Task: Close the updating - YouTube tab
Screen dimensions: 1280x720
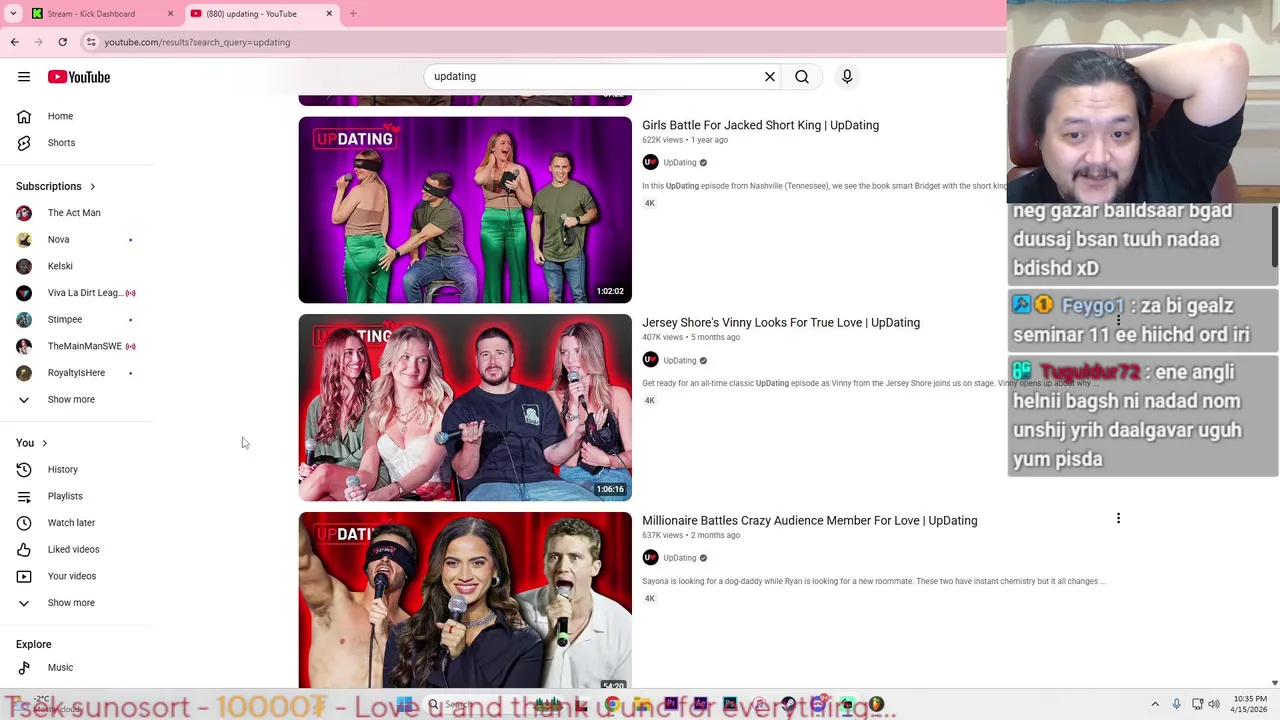Action: coord(329,14)
